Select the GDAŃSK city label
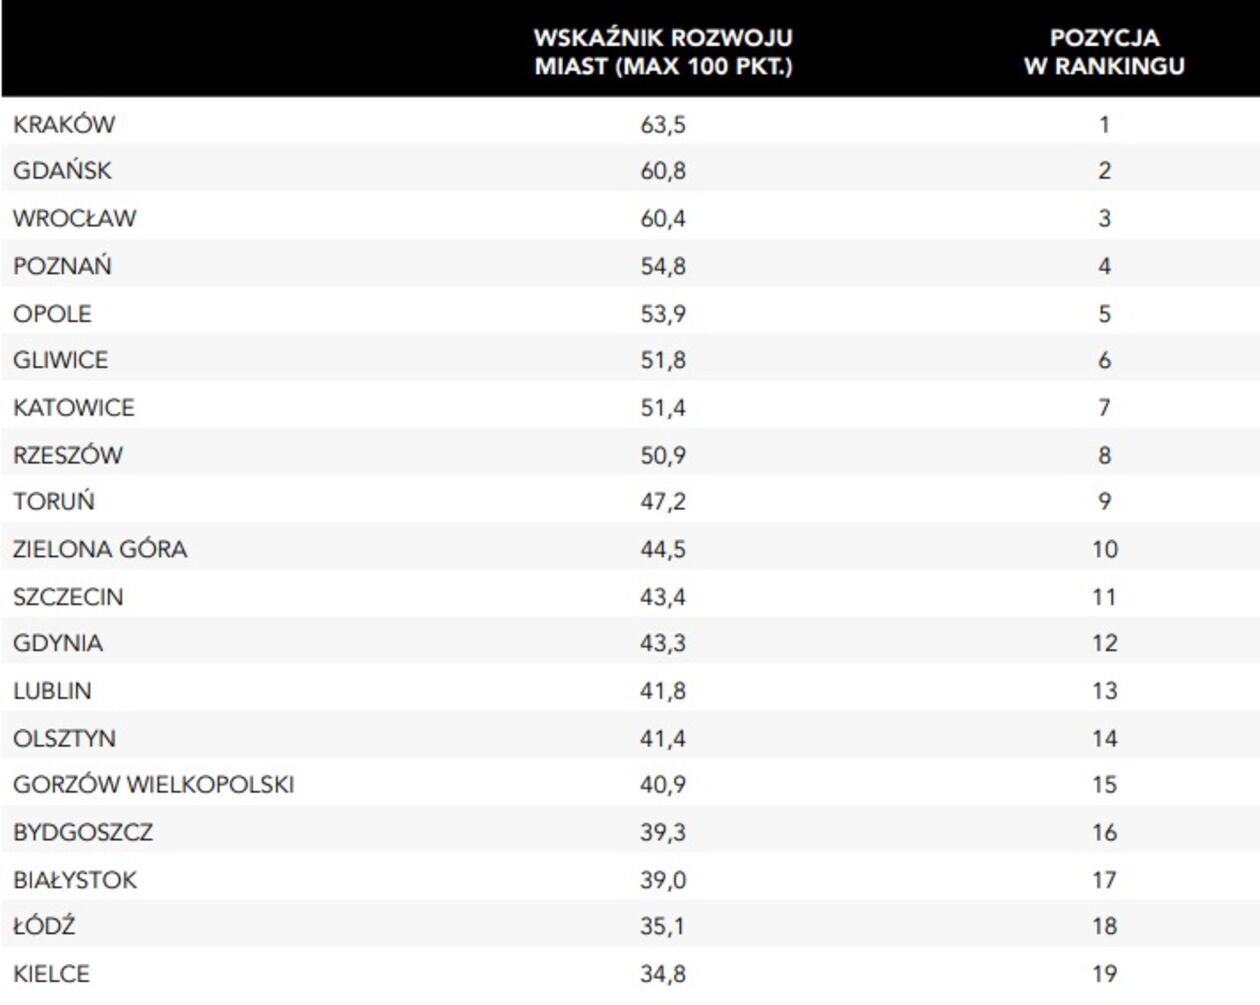 (x=62, y=171)
